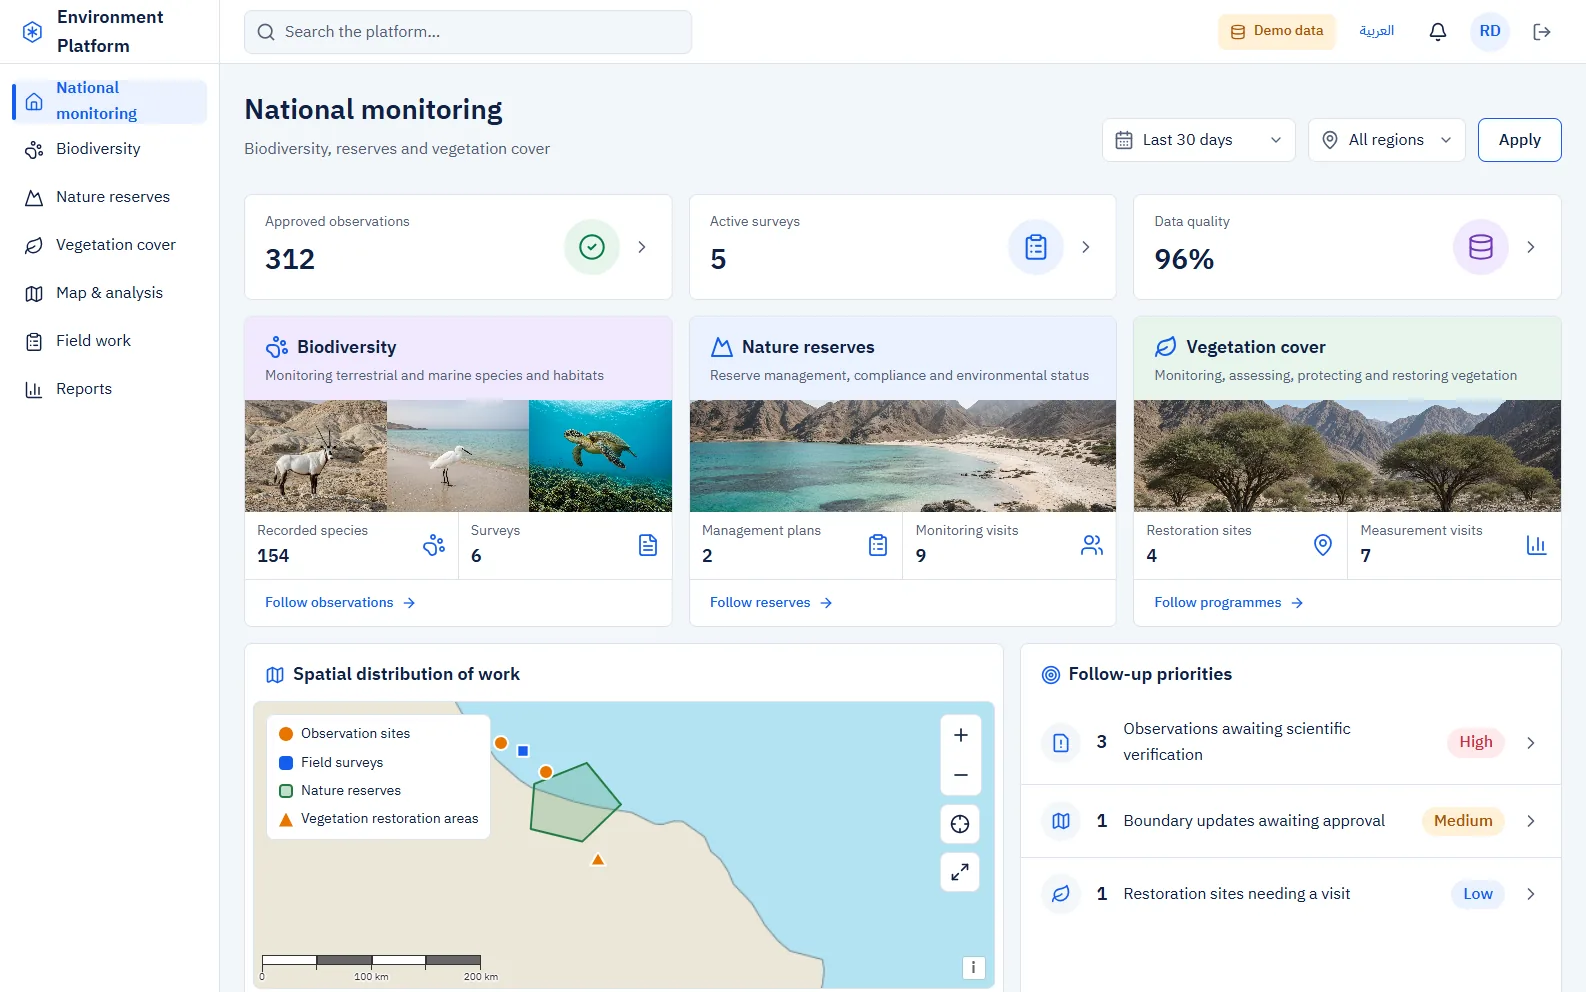Click the Approved observations check icon
The image size is (1586, 992).
point(592,247)
